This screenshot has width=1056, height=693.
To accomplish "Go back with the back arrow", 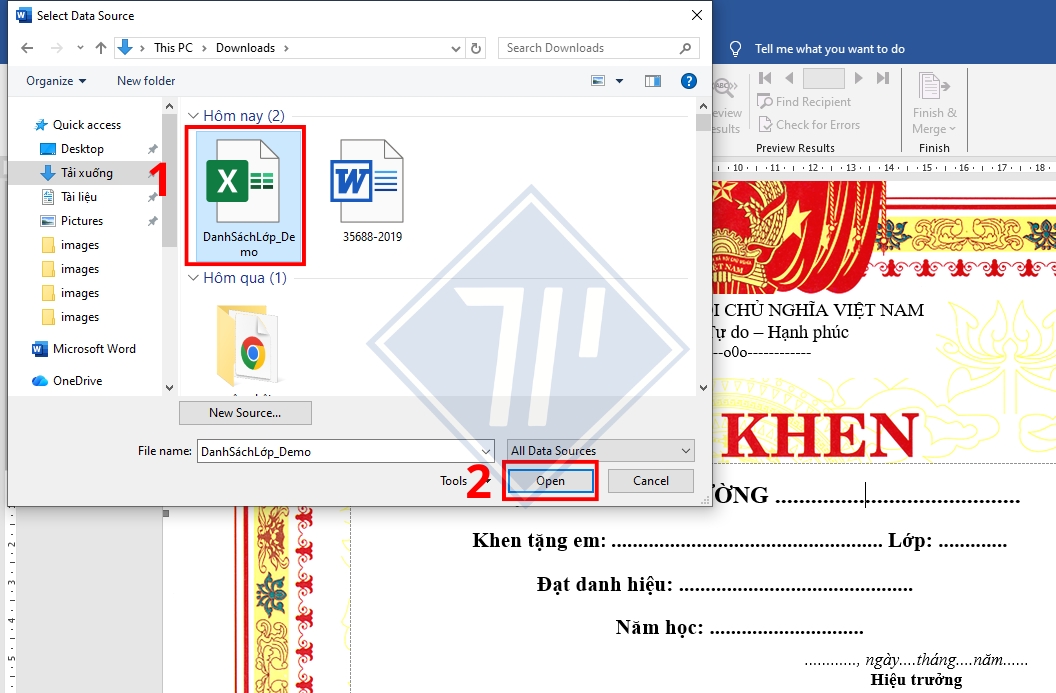I will coord(27,48).
